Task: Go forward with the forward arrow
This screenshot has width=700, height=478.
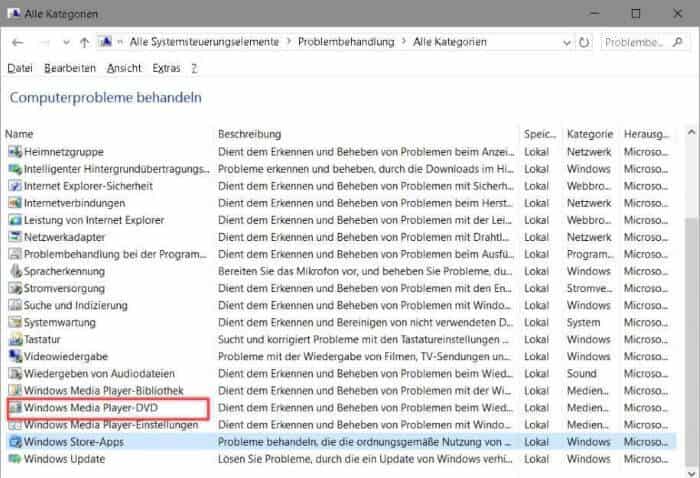Action: click(x=45, y=43)
